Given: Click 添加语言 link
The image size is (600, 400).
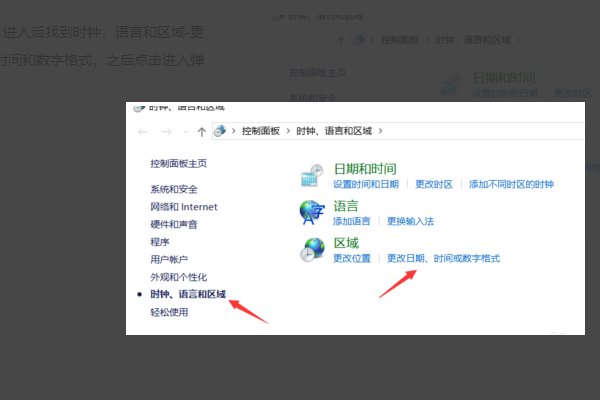Looking at the screenshot, I should click(x=351, y=221).
